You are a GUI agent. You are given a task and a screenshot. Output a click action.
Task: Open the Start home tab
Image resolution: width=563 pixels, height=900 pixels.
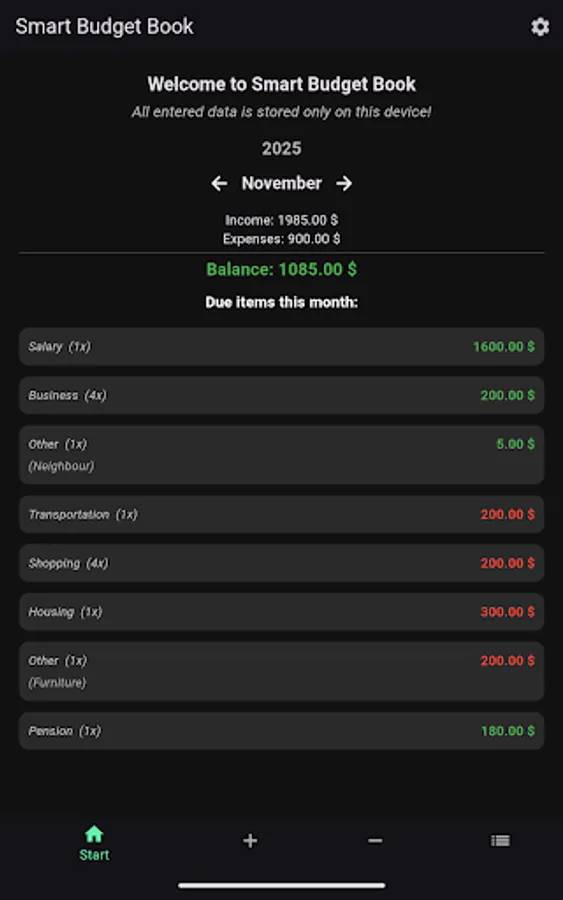(94, 843)
